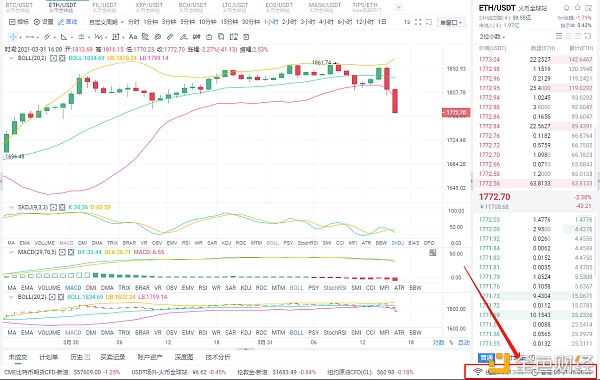
Task: Click the measure ruler tool icon
Action: point(170,37)
